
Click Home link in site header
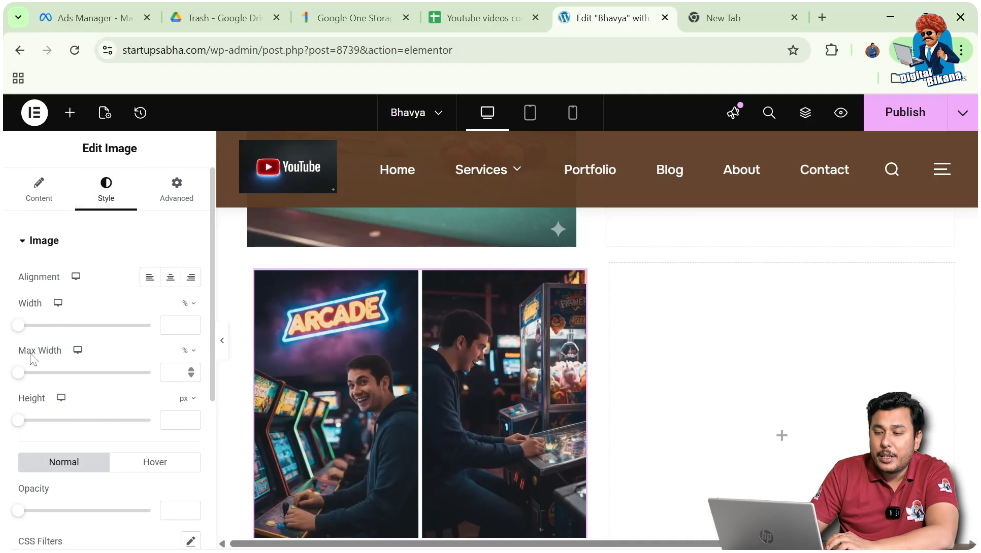click(x=397, y=170)
